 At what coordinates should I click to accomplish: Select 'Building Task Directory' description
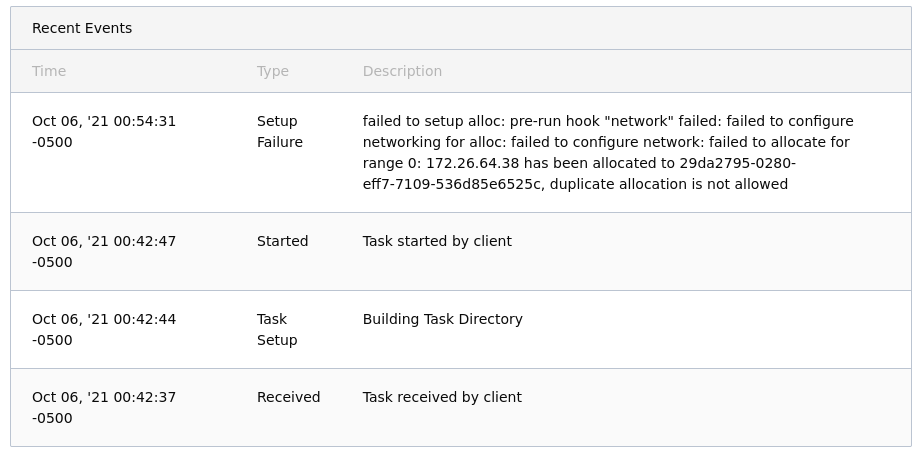443,319
